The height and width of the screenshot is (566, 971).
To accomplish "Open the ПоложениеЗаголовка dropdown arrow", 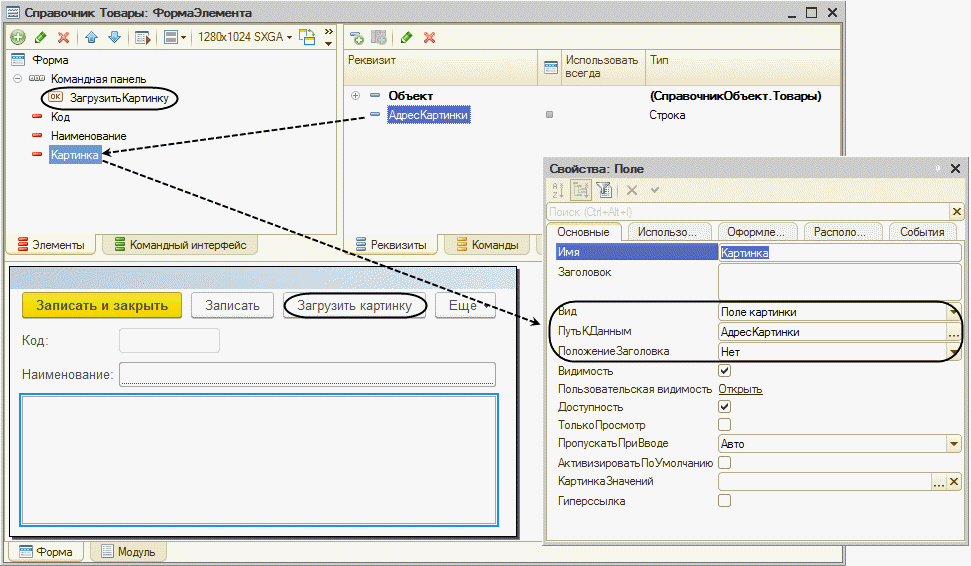I will (x=954, y=352).
